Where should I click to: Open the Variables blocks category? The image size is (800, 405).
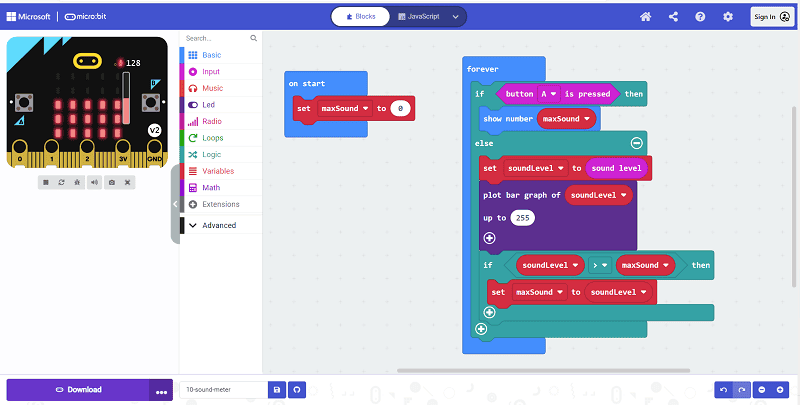(221, 171)
